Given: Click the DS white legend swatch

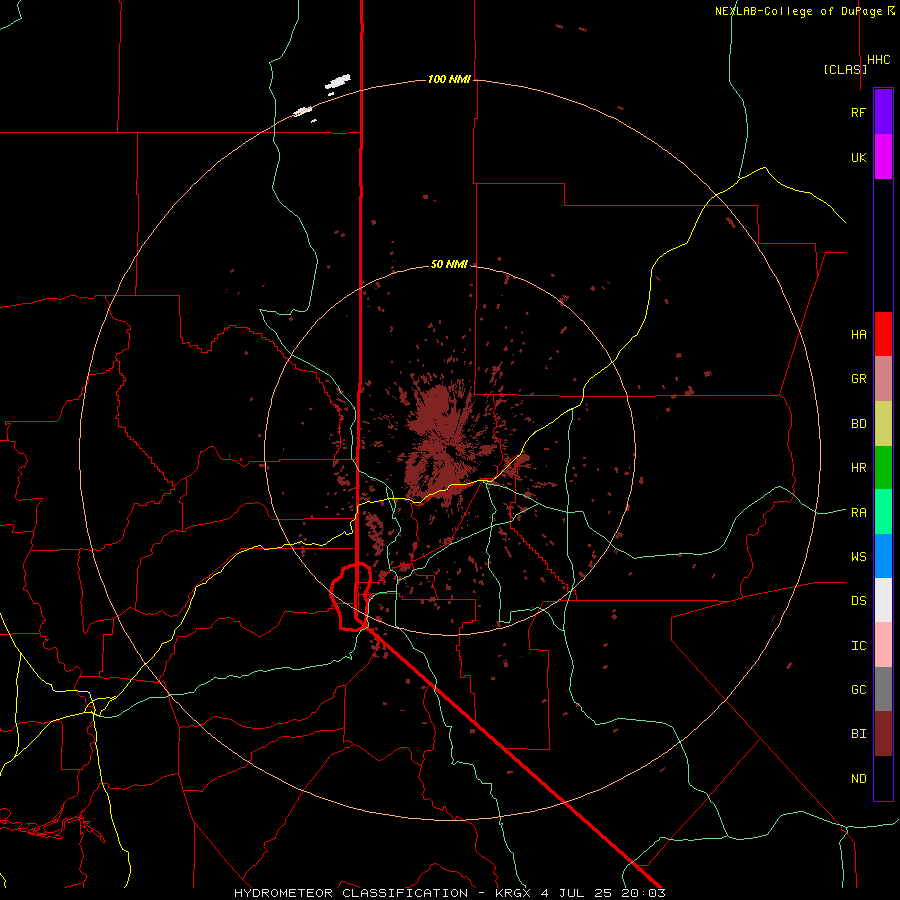Looking at the screenshot, I should [x=883, y=600].
